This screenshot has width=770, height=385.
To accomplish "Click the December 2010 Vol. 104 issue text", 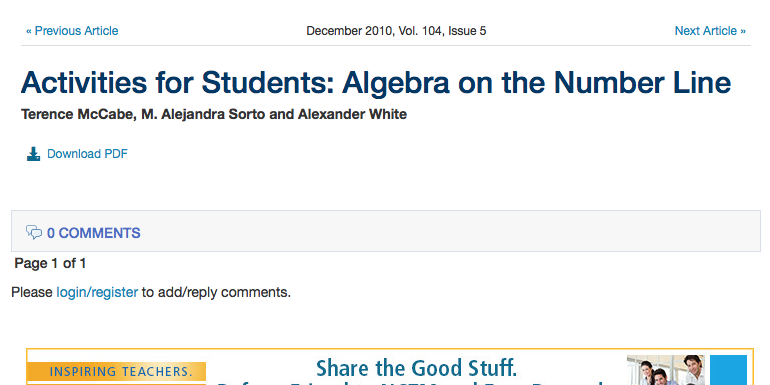I will 396,31.
